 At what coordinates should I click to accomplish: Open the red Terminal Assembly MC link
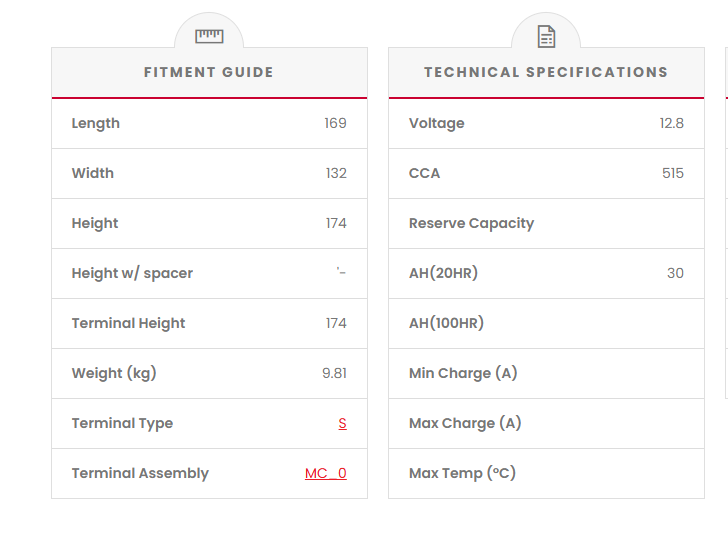(x=326, y=473)
